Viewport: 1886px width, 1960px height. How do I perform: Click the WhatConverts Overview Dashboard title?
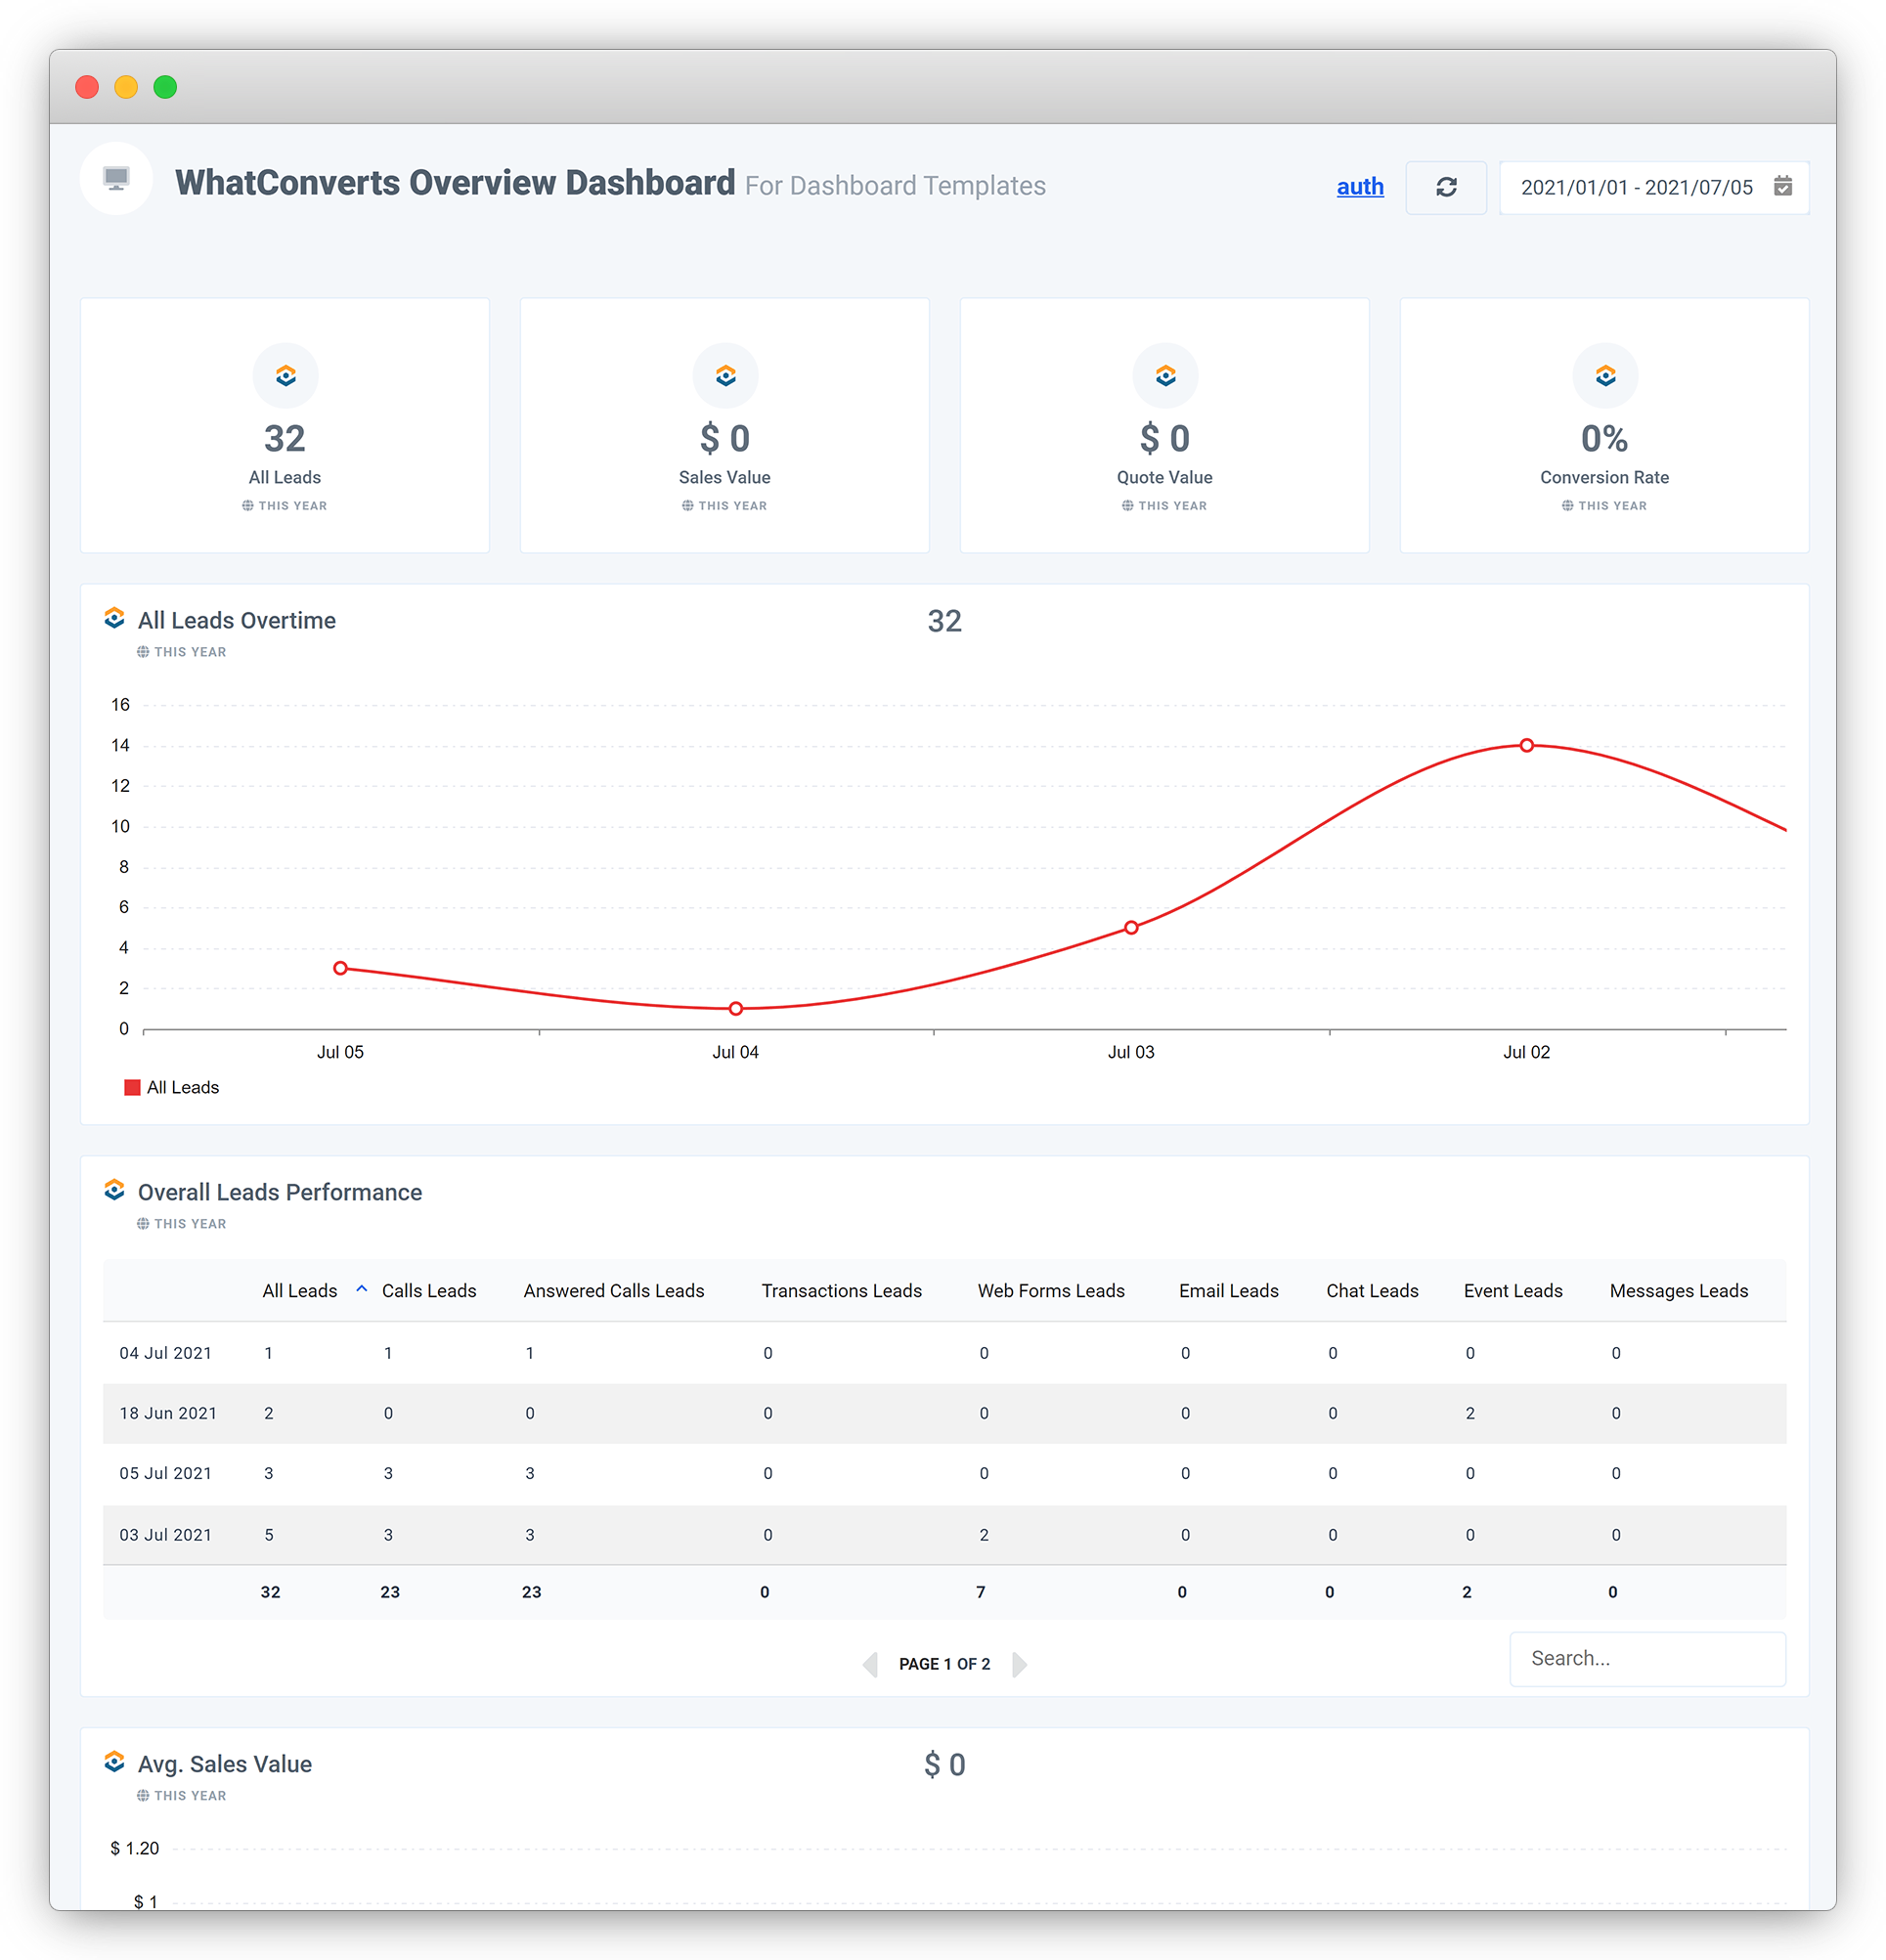point(455,183)
